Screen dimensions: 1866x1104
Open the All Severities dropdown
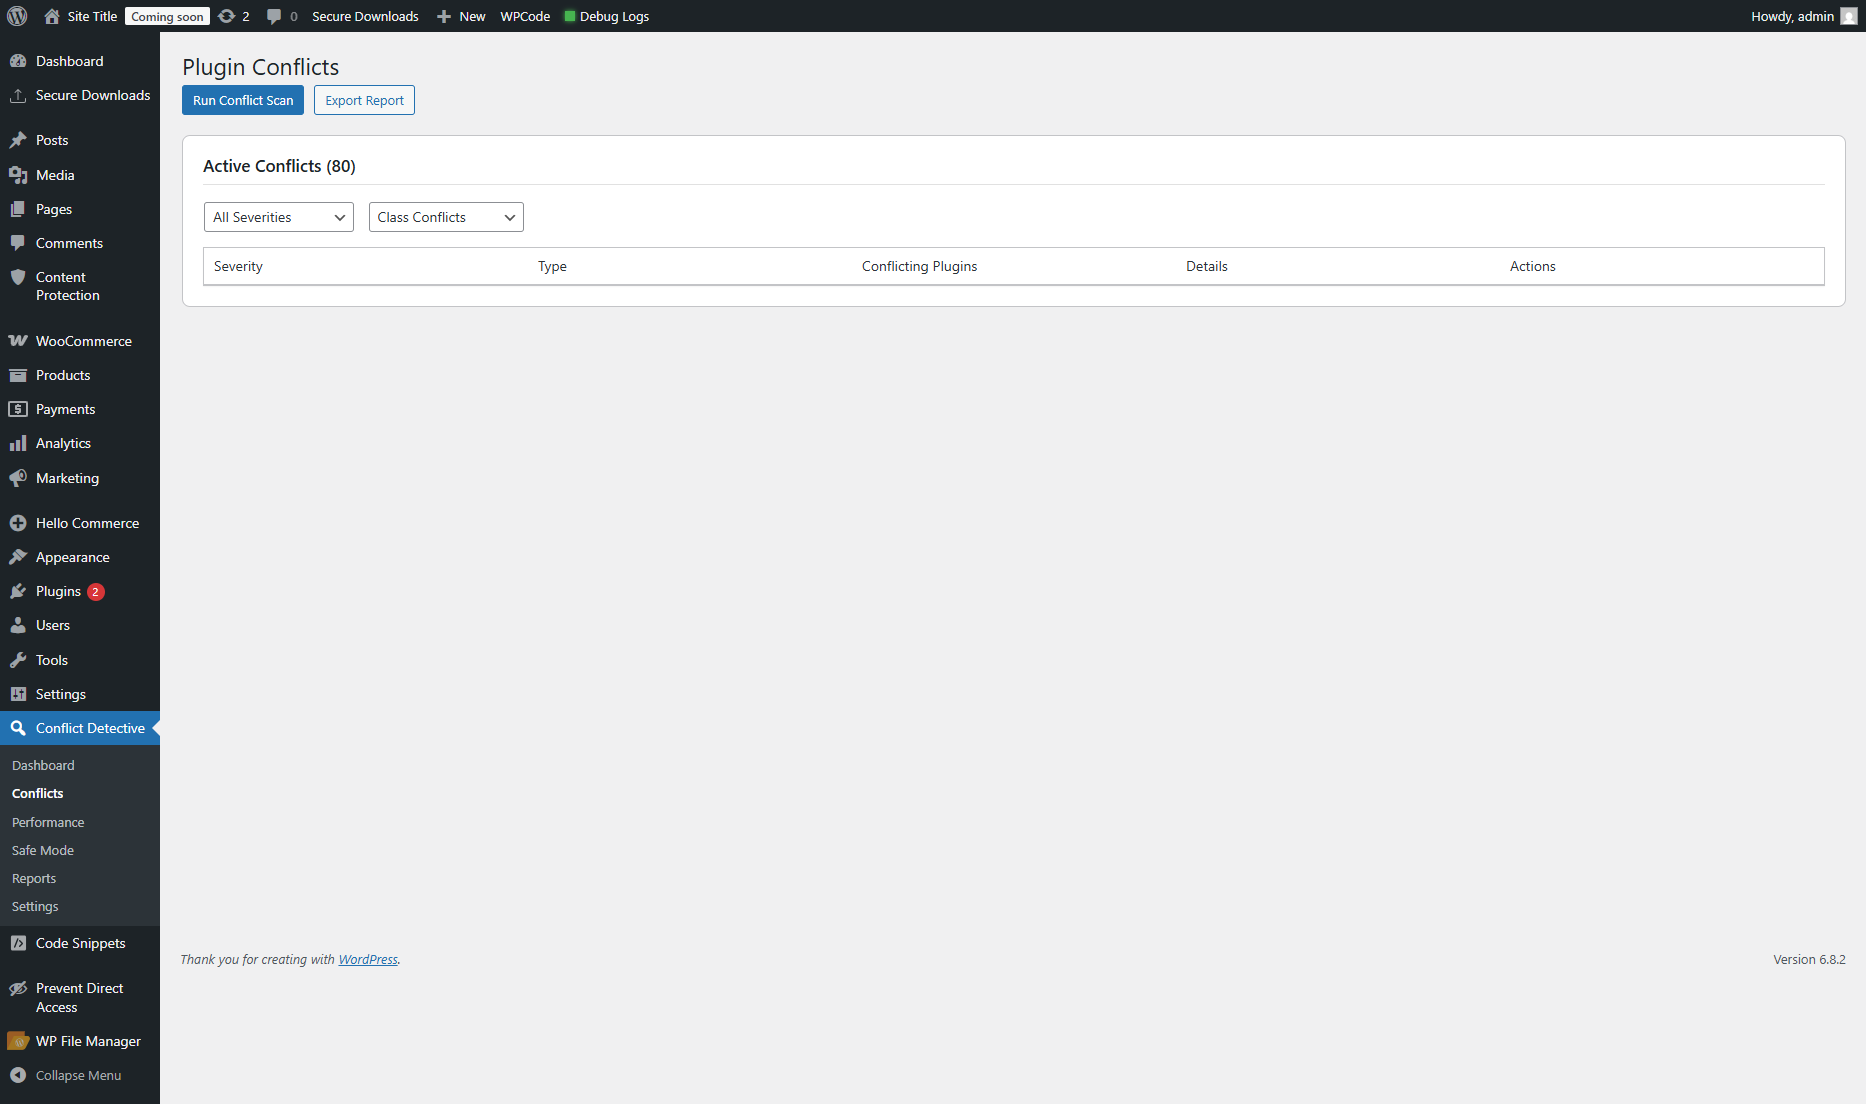coord(278,217)
